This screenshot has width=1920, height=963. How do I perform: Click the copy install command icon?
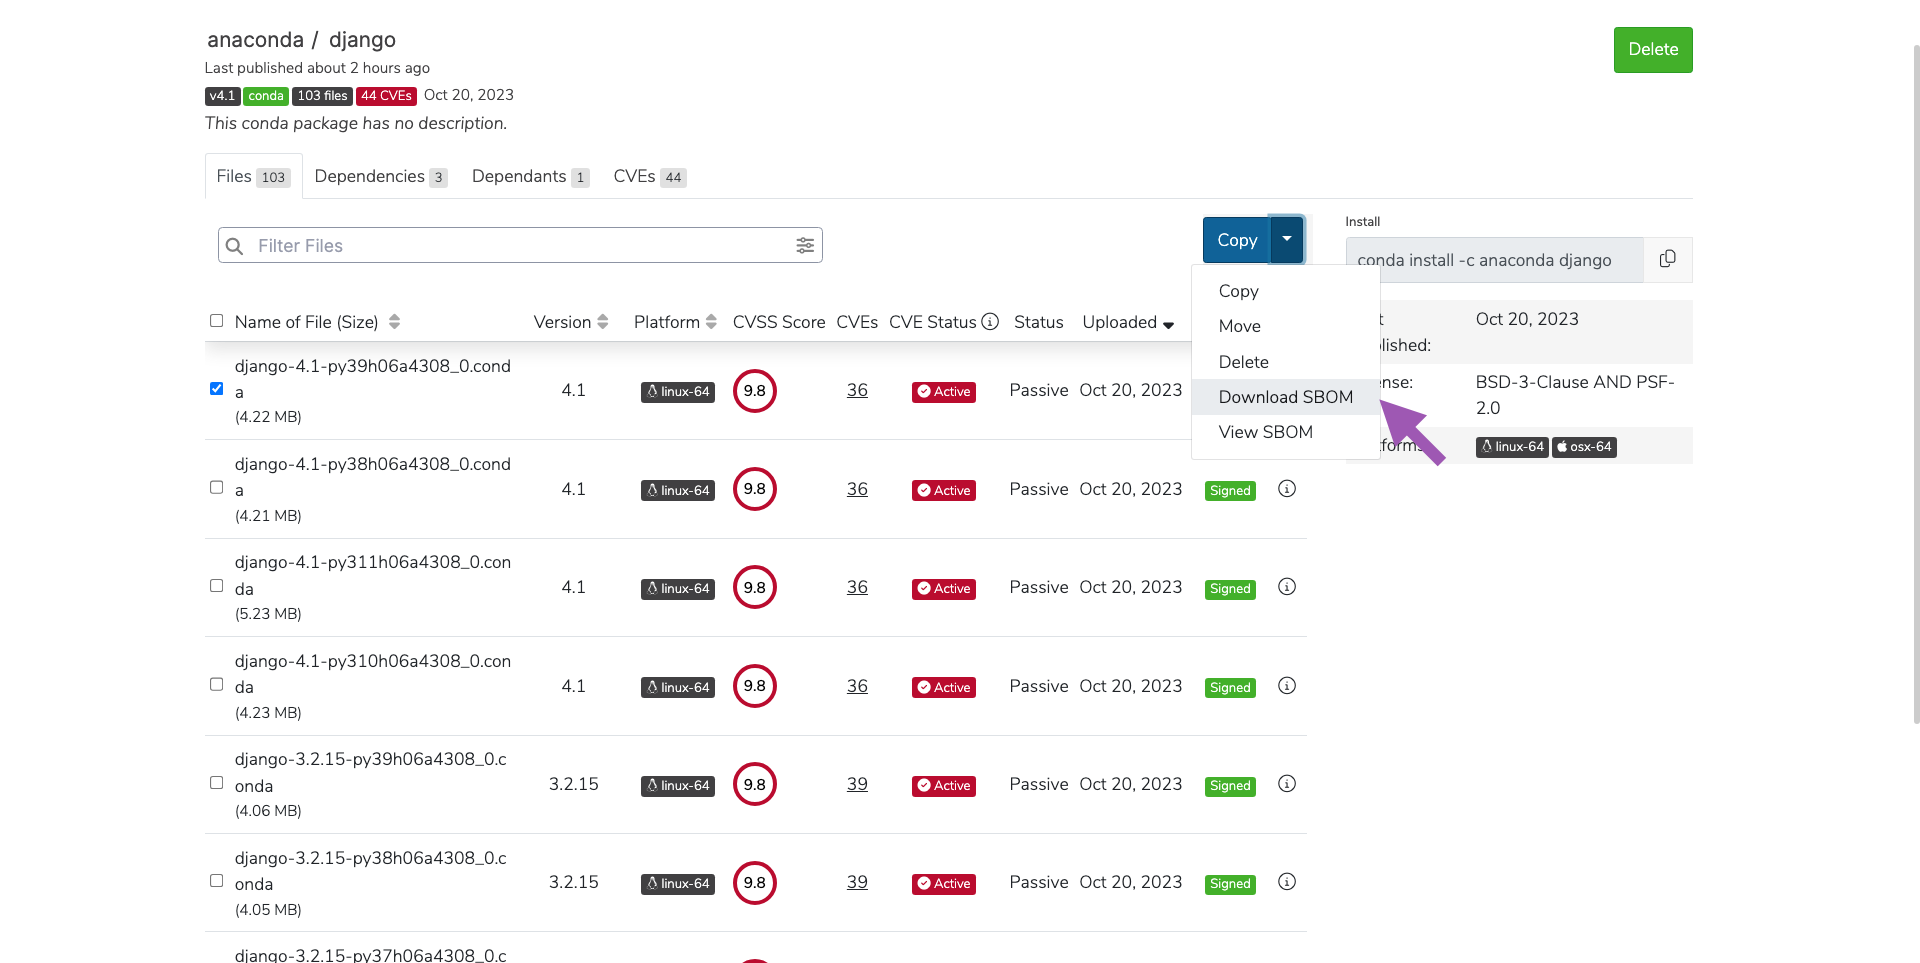point(1667,259)
